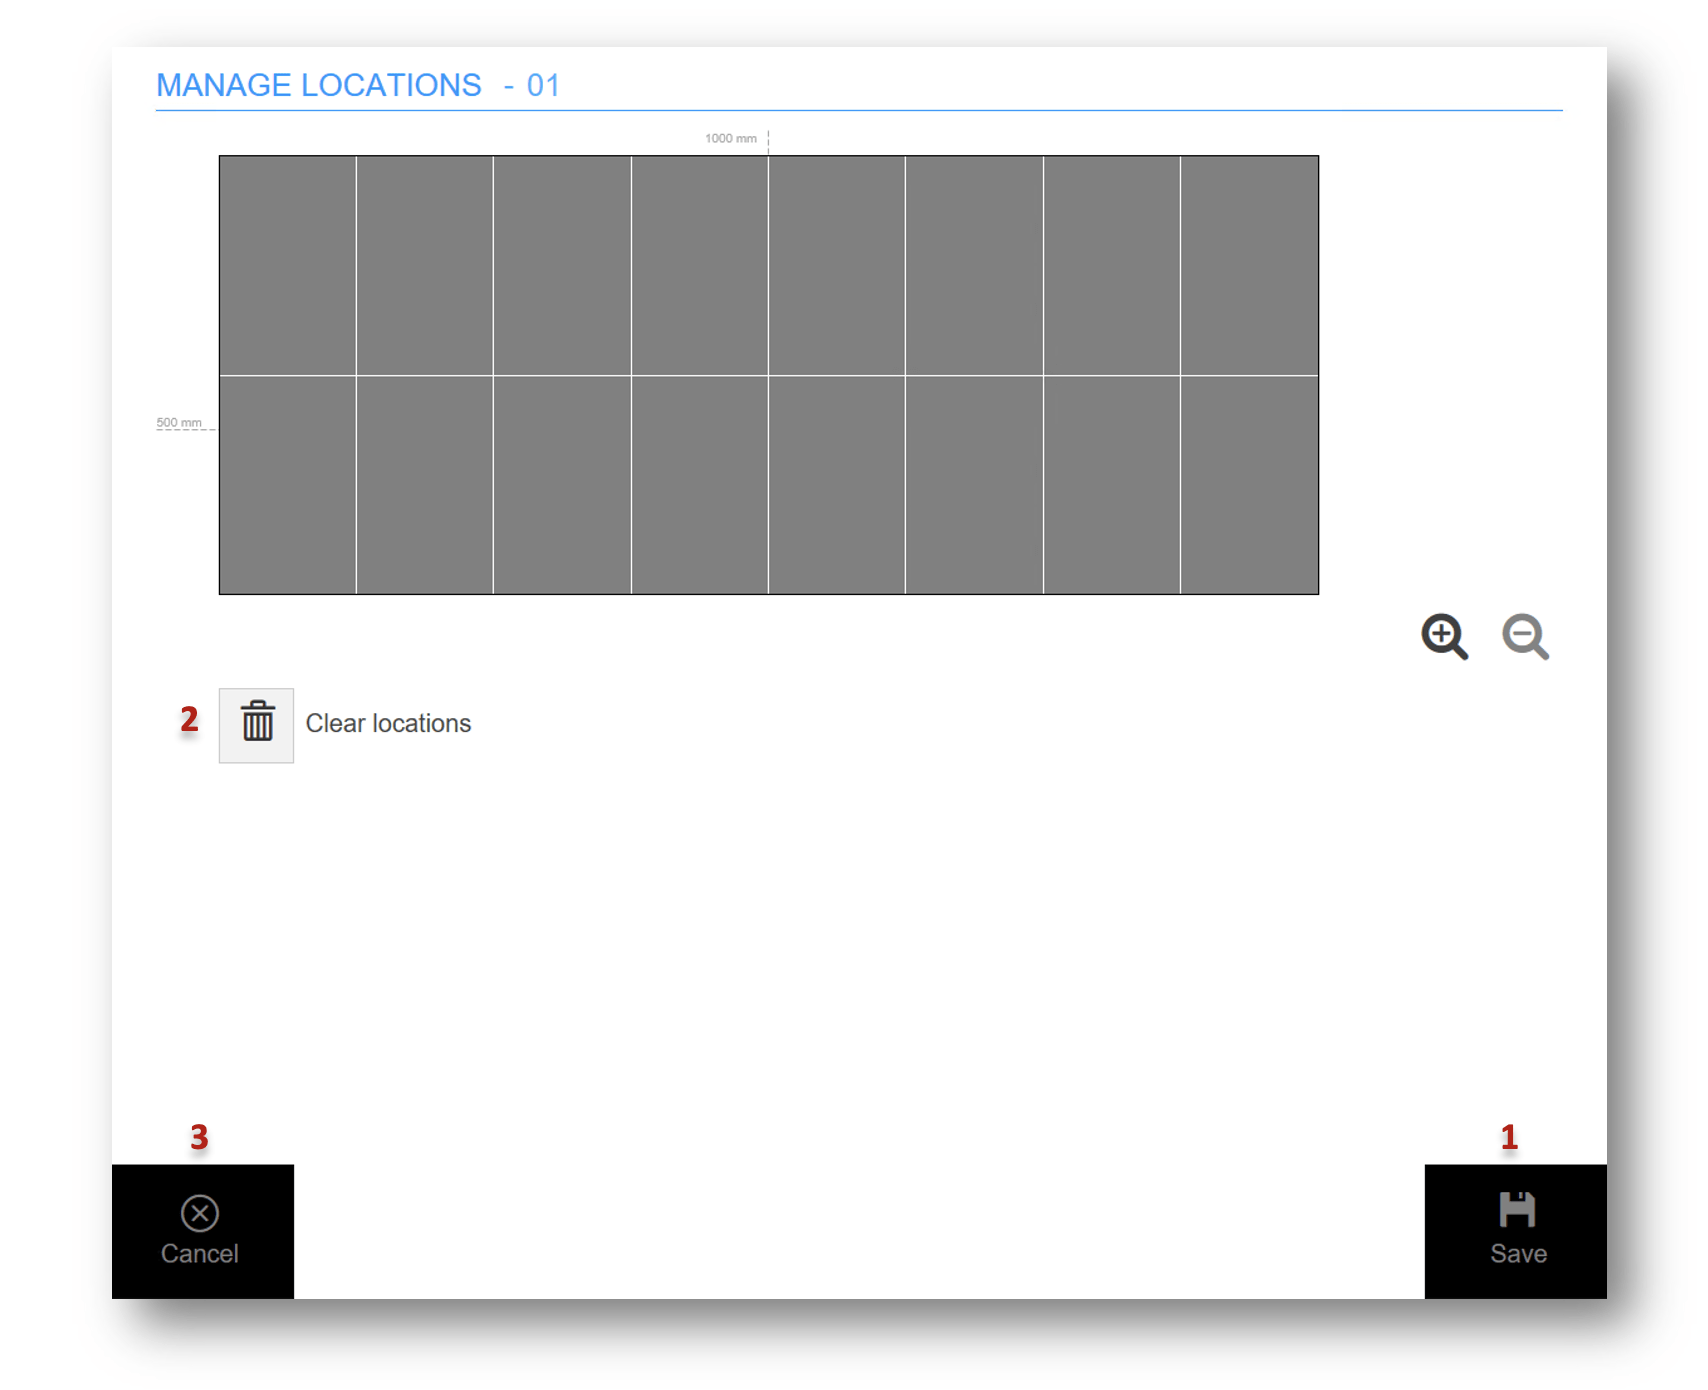Viewport: 1708px width, 1390px height.
Task: Select the last cell in the bottom row
Action: point(1249,485)
